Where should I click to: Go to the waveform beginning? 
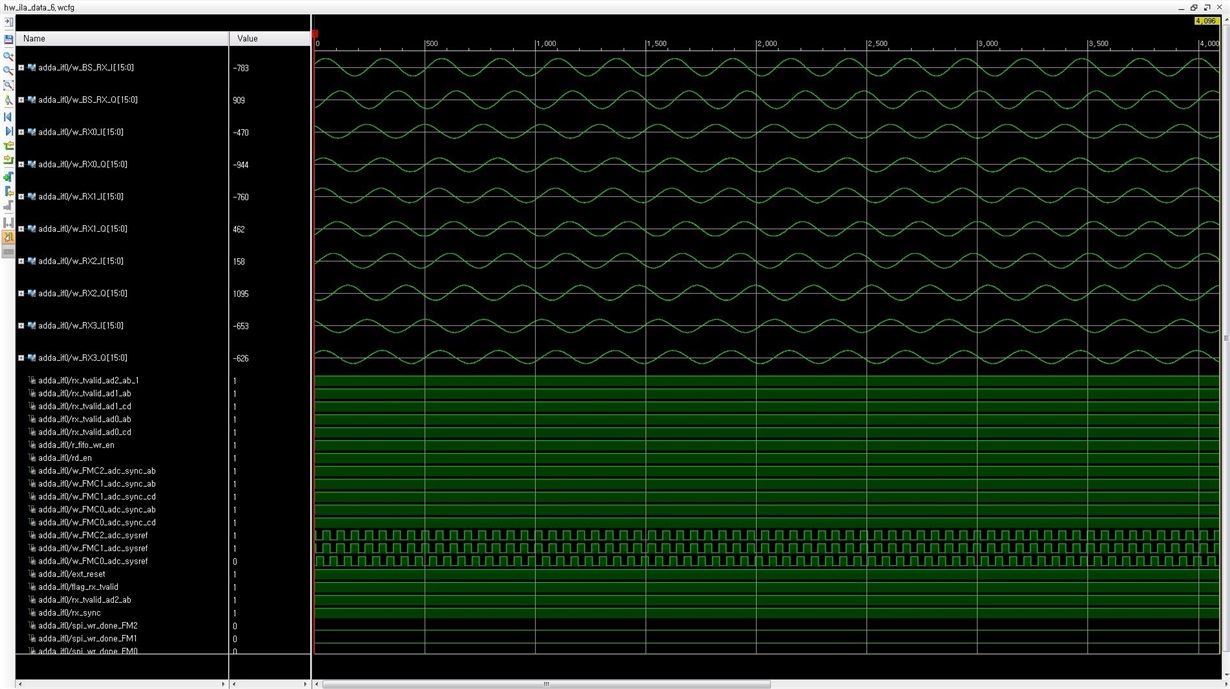tap(8, 116)
